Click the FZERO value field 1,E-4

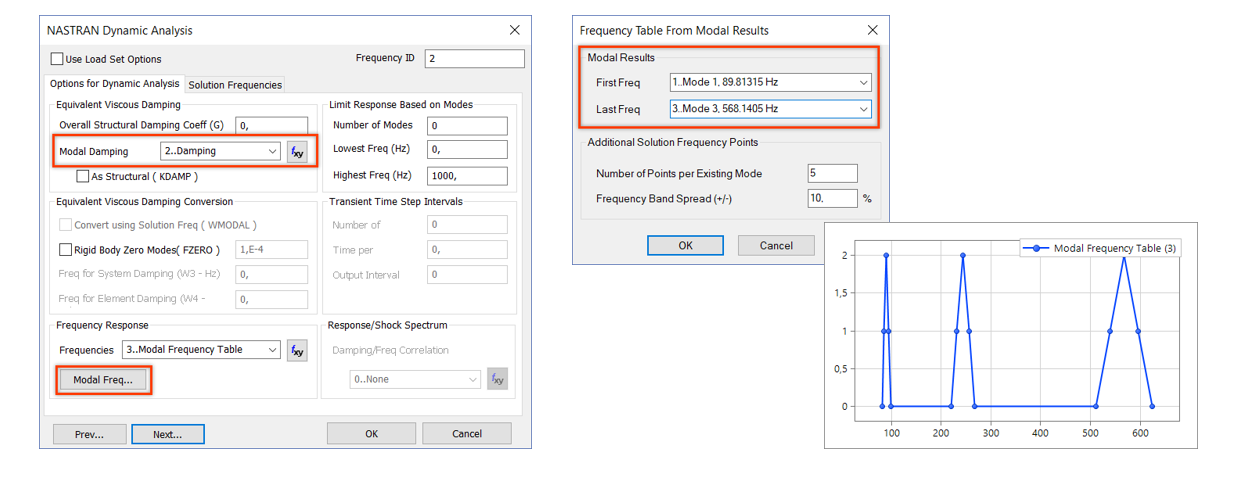[271, 250]
